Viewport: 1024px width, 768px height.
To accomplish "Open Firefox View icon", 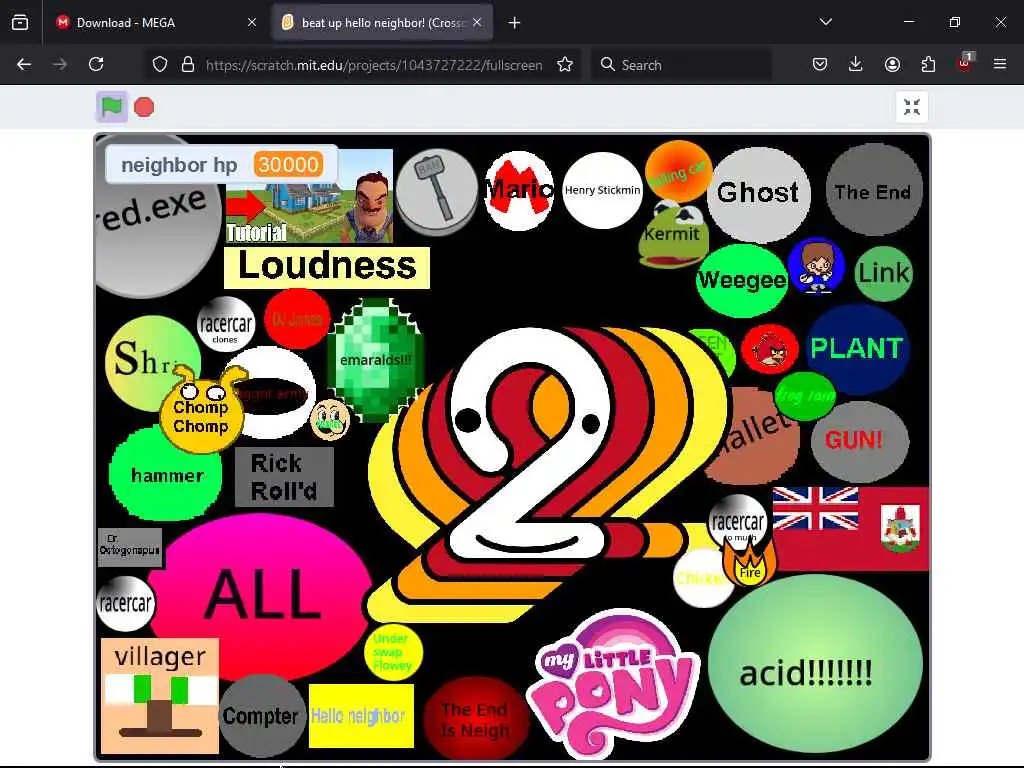I will pos(20,23).
